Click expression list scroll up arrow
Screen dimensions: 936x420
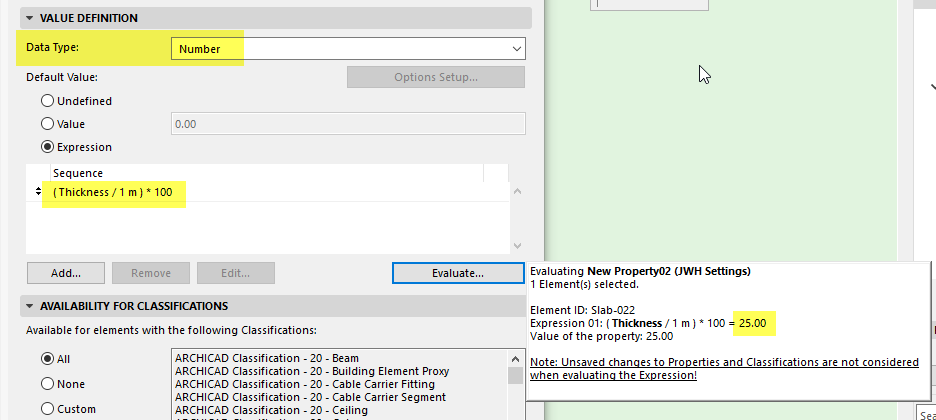pyautogui.click(x=518, y=192)
